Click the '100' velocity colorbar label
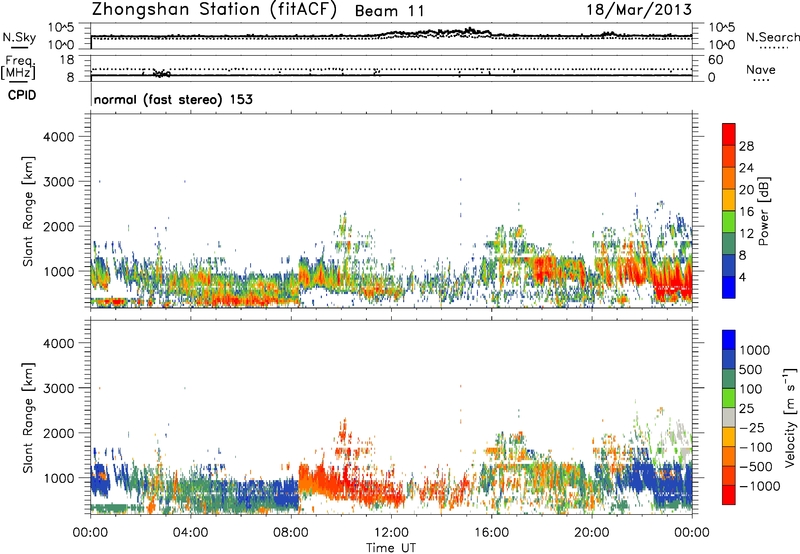 click(751, 389)
